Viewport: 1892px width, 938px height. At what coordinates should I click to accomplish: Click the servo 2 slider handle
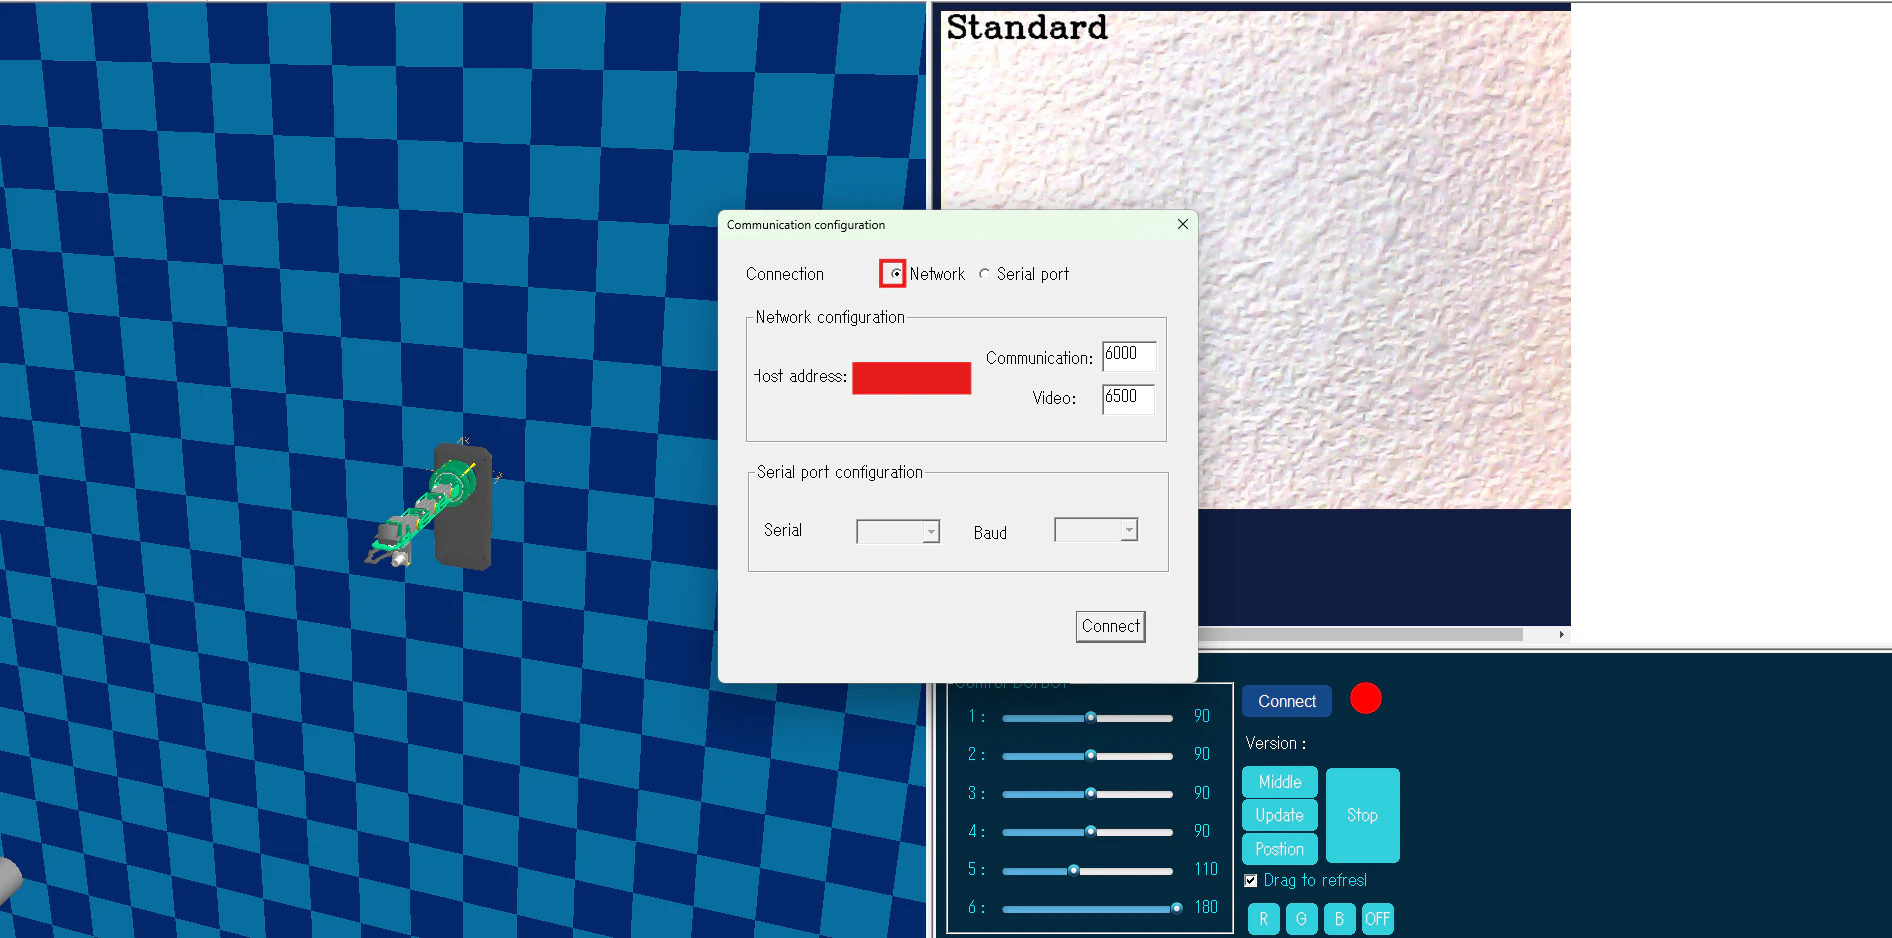click(x=1091, y=755)
